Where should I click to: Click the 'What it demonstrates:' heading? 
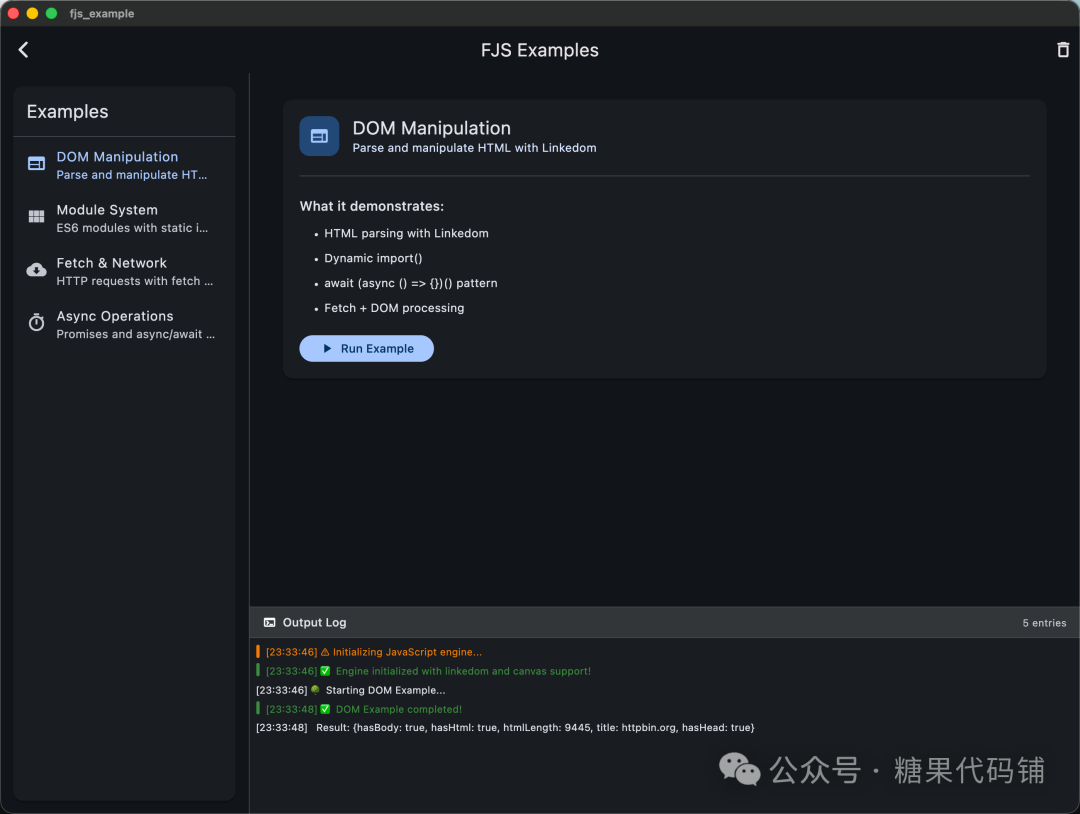pyautogui.click(x=372, y=207)
